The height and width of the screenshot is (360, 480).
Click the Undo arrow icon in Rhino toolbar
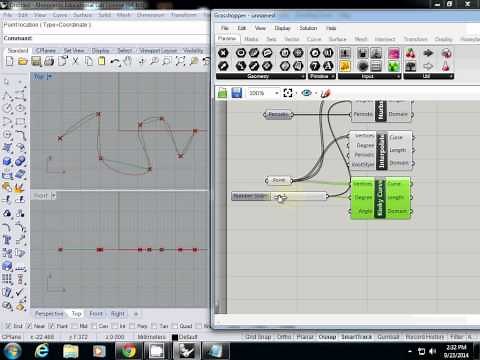point(115,61)
